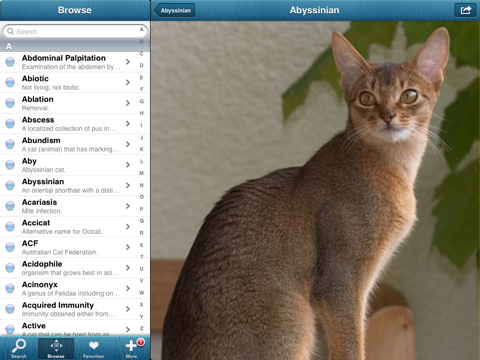Tap the blue bullet beside ACF
The height and width of the screenshot is (360, 480).
tap(10, 247)
